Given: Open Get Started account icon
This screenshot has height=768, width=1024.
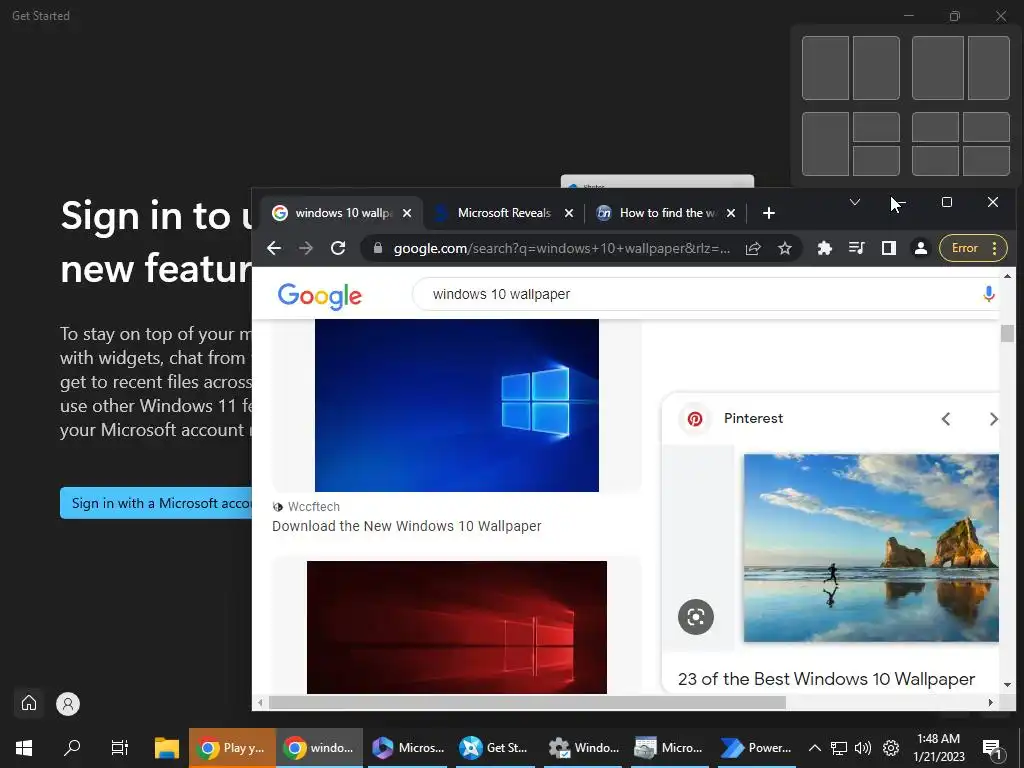Looking at the screenshot, I should 68,703.
